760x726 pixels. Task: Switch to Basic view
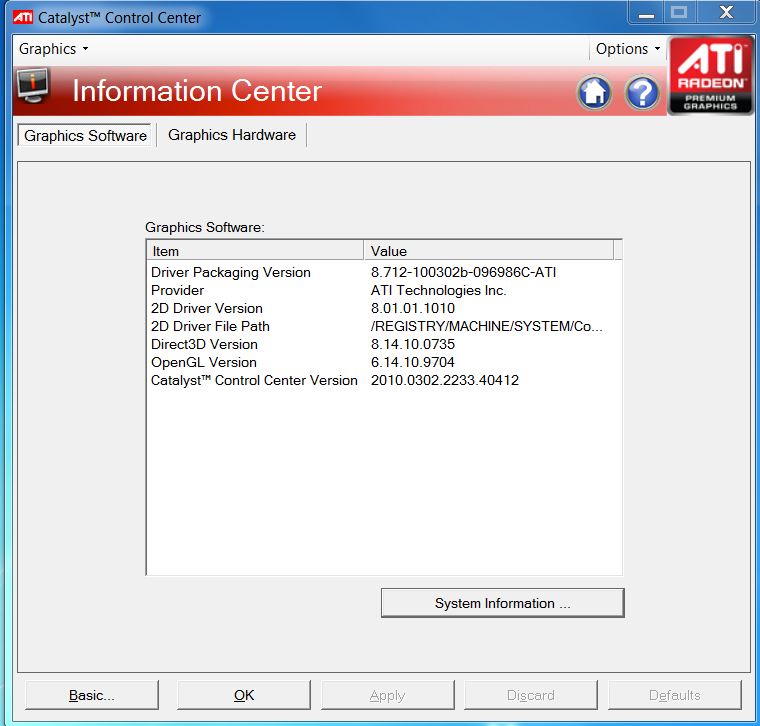point(92,695)
